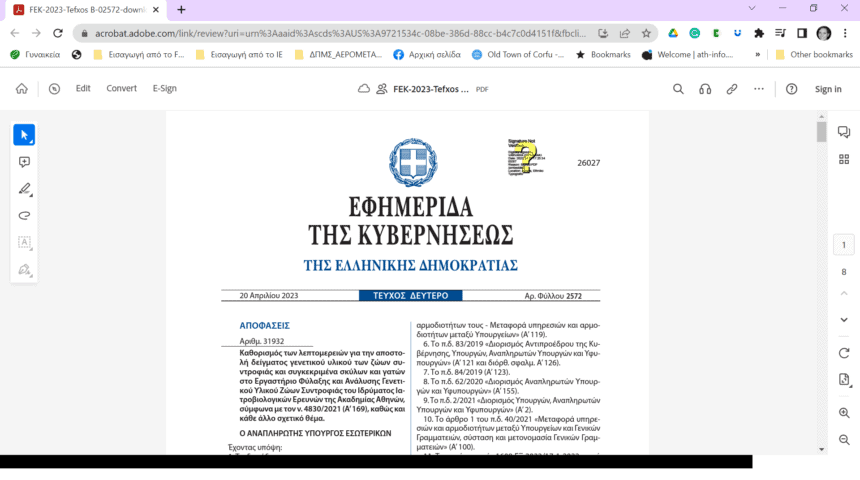Screen dimensions: 860x480
Task: Go to next page down chevron
Action: [844, 320]
